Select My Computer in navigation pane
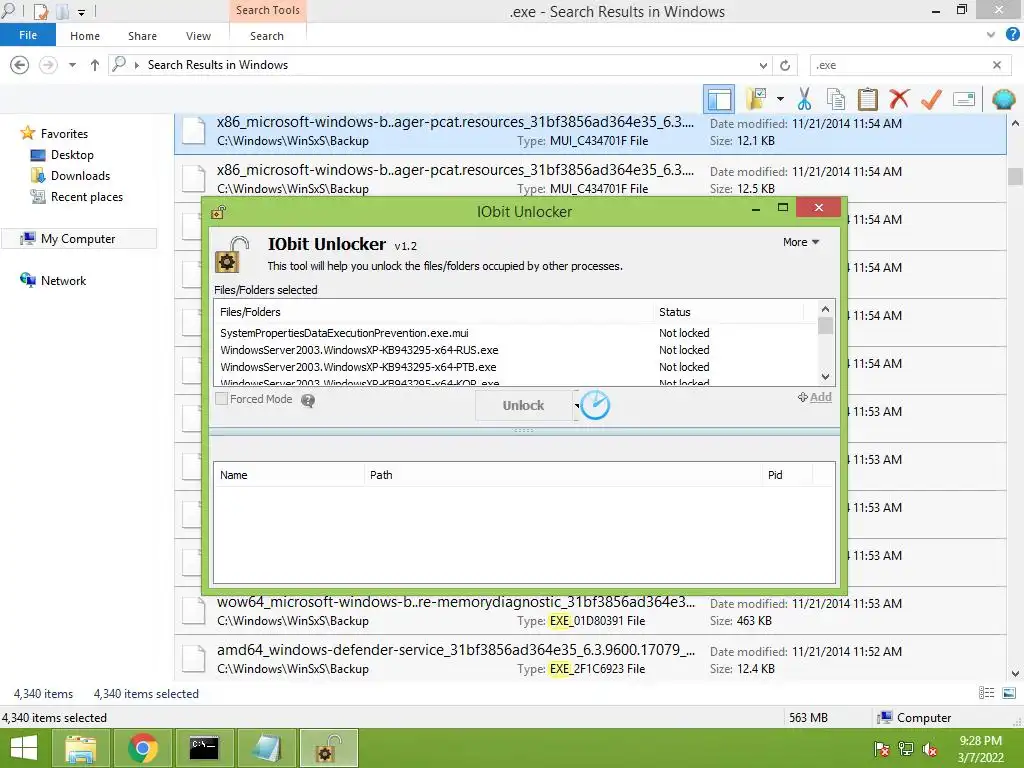This screenshot has height=768, width=1024. (78, 239)
